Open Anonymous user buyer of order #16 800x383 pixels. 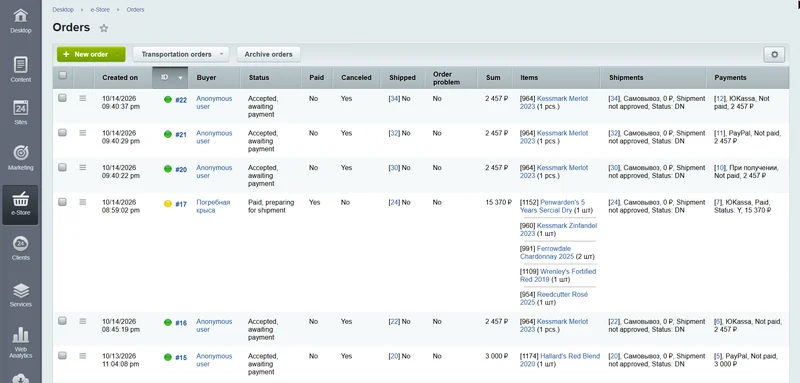[214, 326]
